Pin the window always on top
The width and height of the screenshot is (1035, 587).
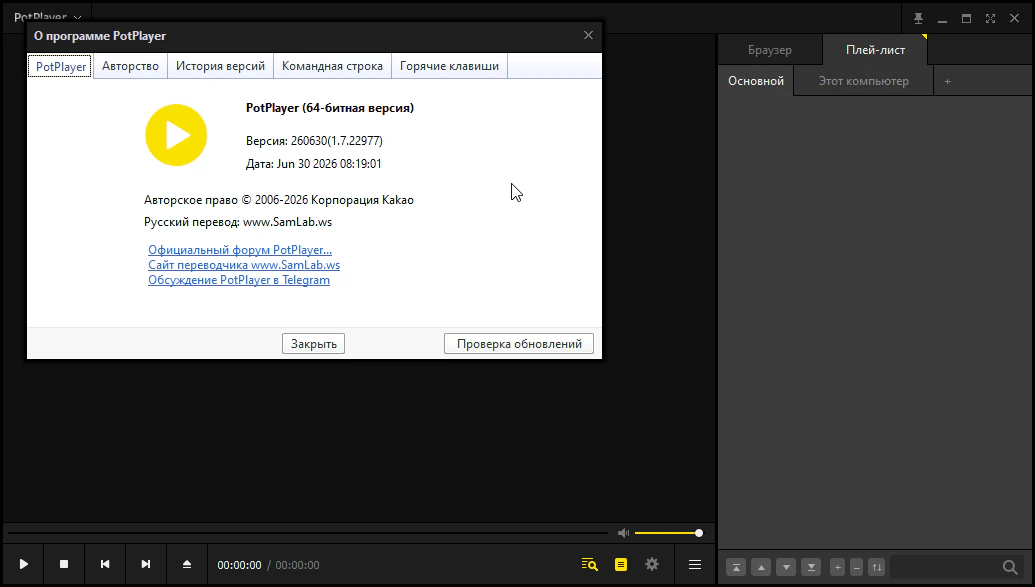pos(918,18)
